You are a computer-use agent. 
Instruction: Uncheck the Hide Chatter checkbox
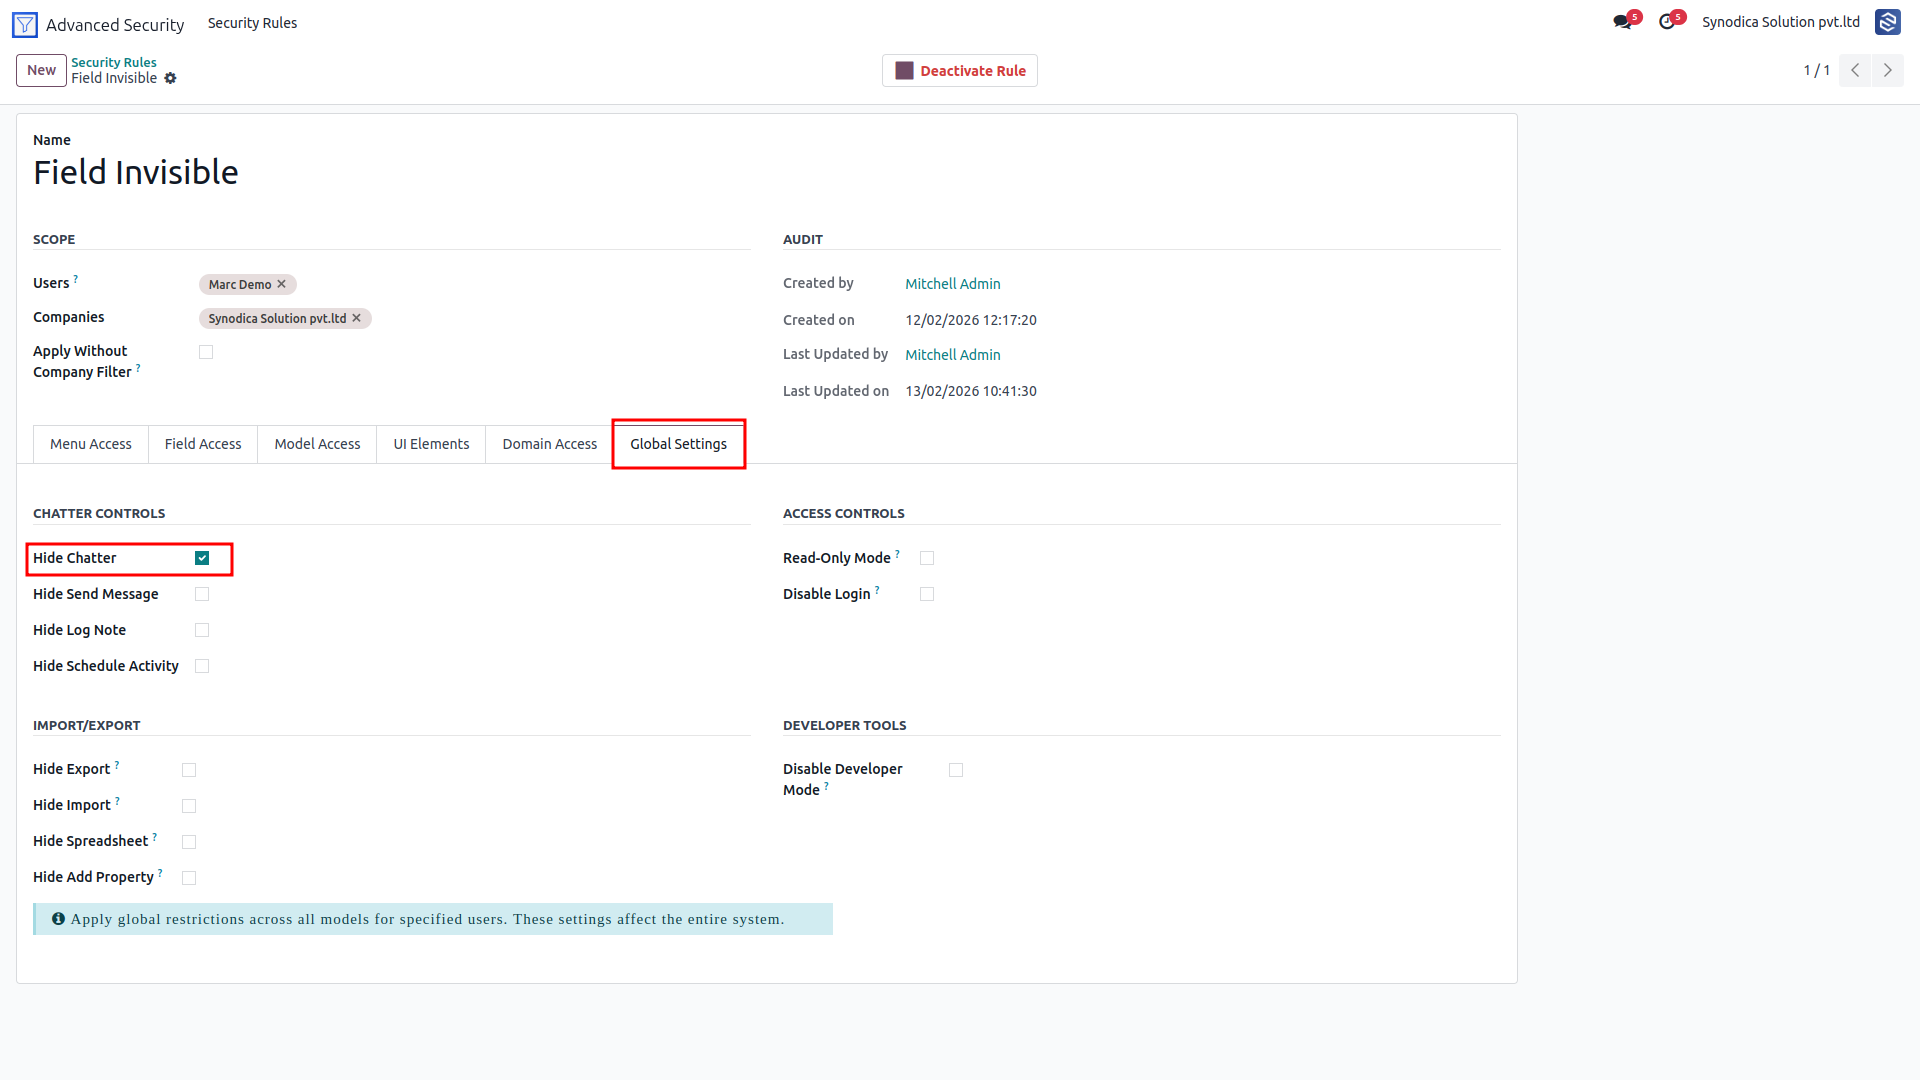tap(202, 558)
